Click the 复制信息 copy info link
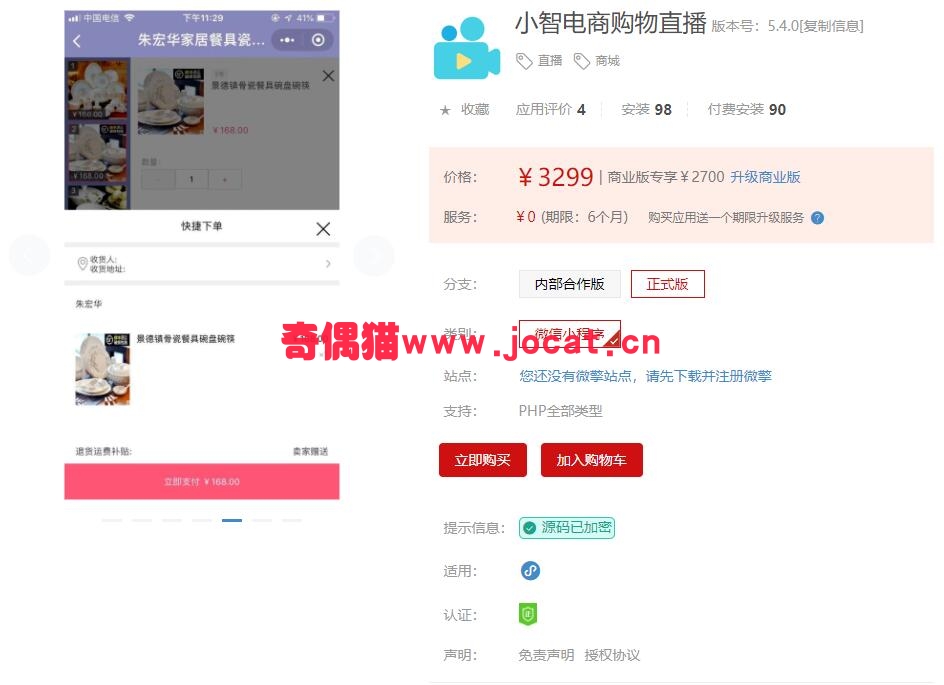Viewport: 944px width, 685px height. [x=833, y=26]
